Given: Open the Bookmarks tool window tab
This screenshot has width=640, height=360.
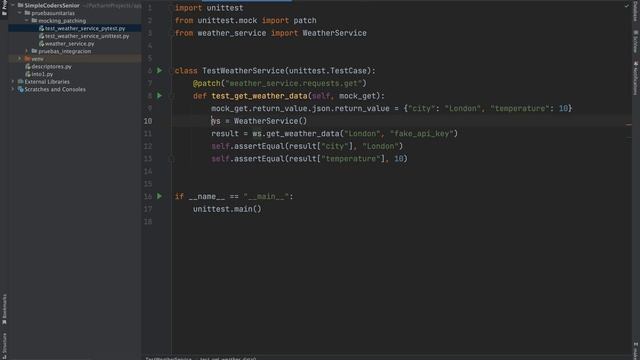Looking at the screenshot, I should click(x=4, y=309).
